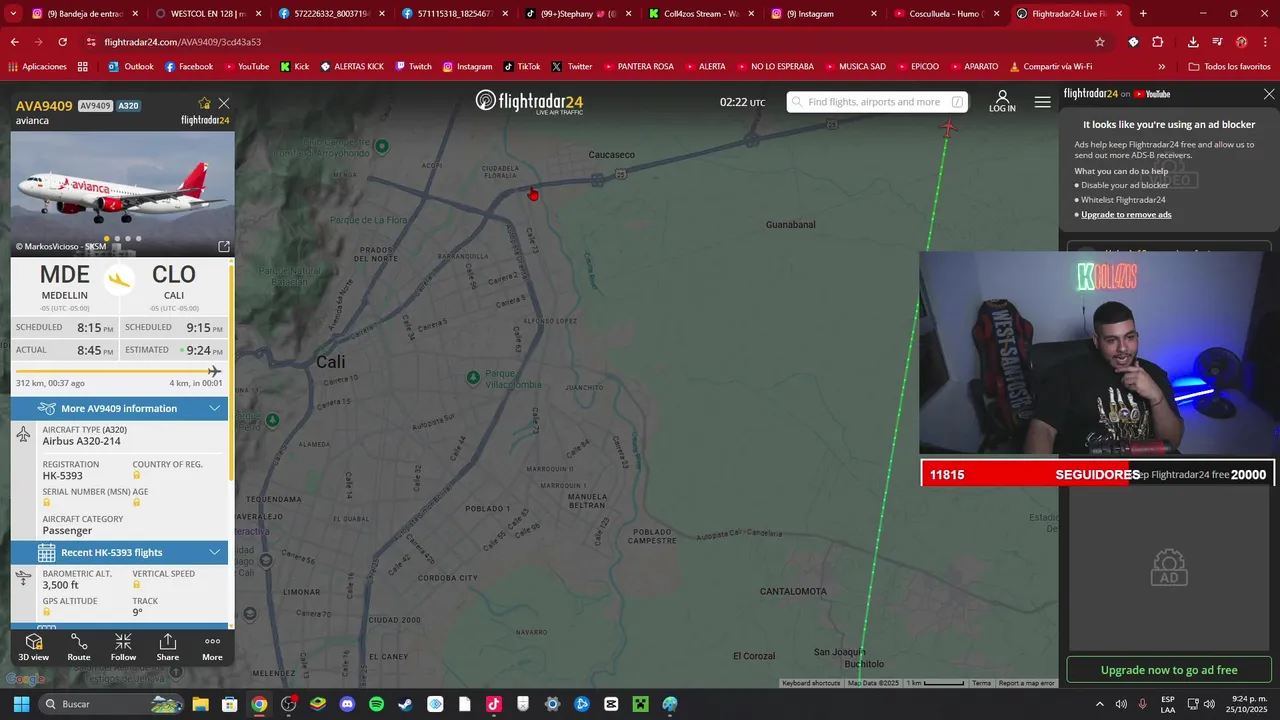Show the flight Route
This screenshot has height=720, width=1280.
pyautogui.click(x=79, y=647)
